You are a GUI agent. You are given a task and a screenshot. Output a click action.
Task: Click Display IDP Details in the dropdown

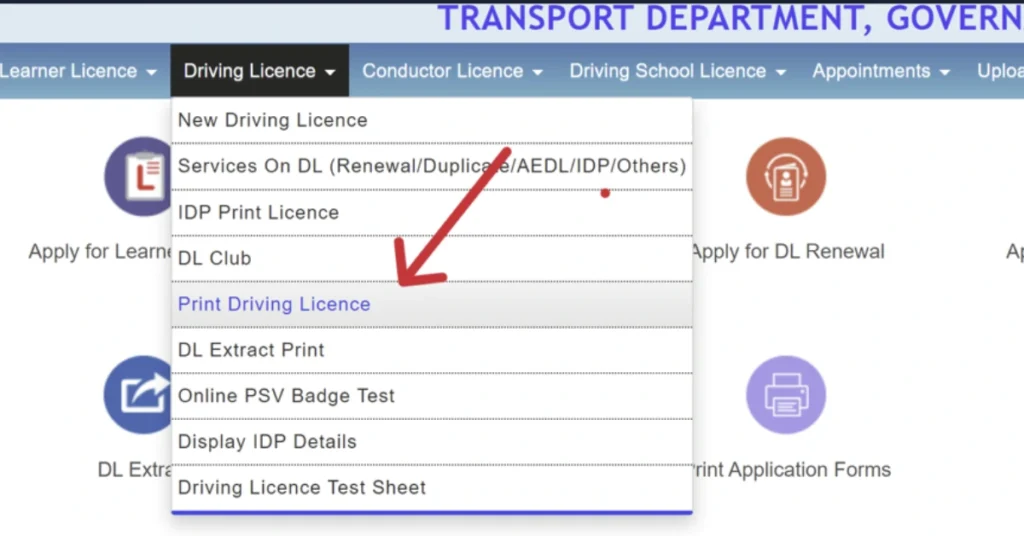[x=267, y=442]
